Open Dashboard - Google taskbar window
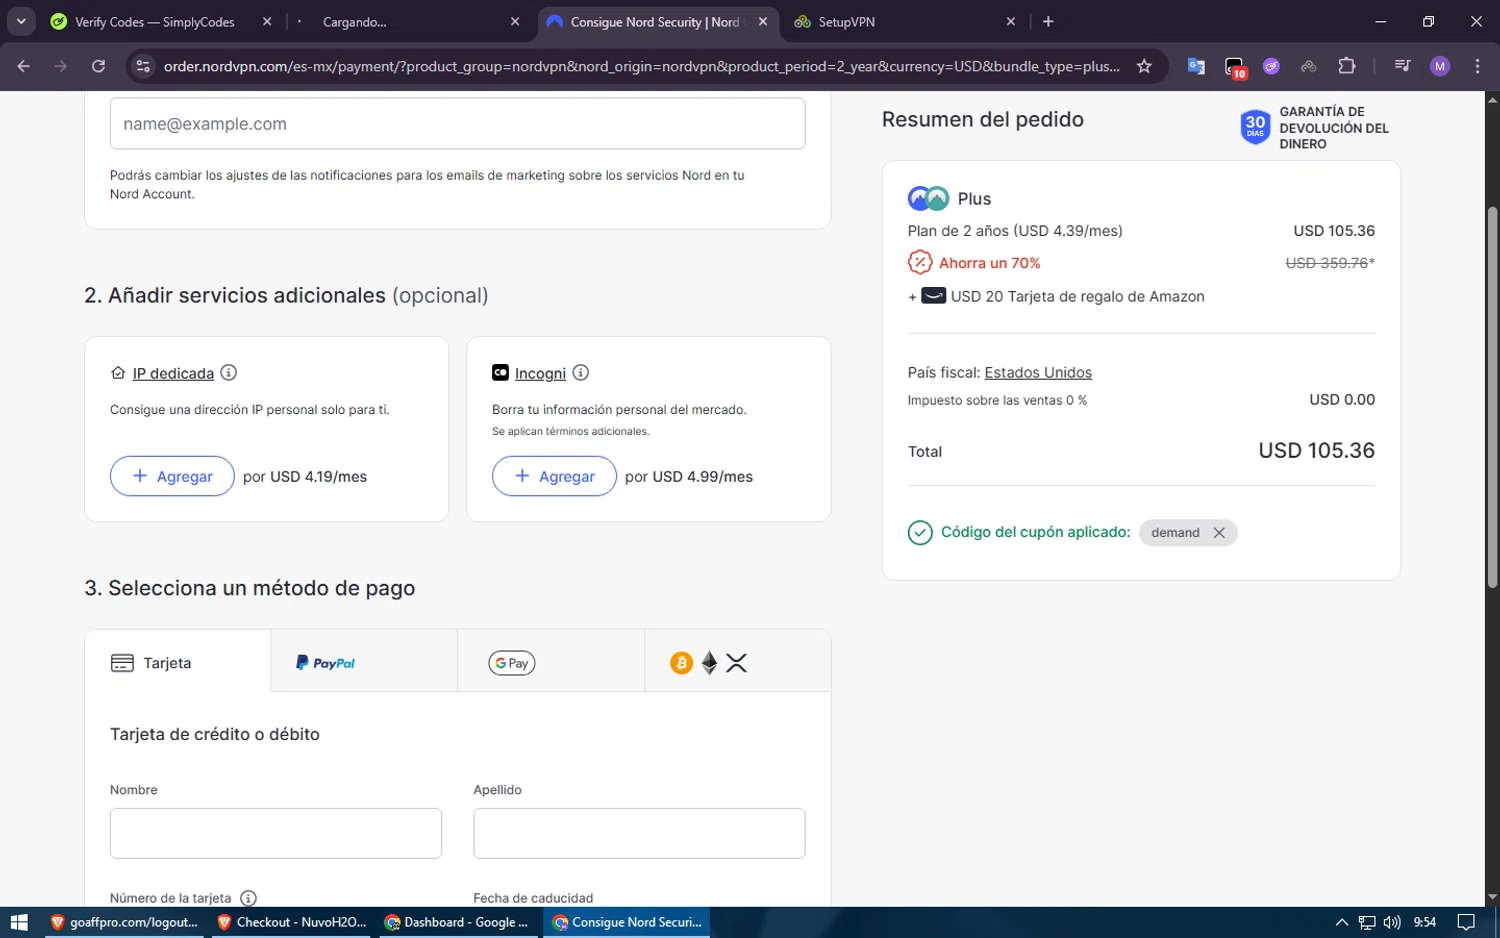 (x=459, y=922)
